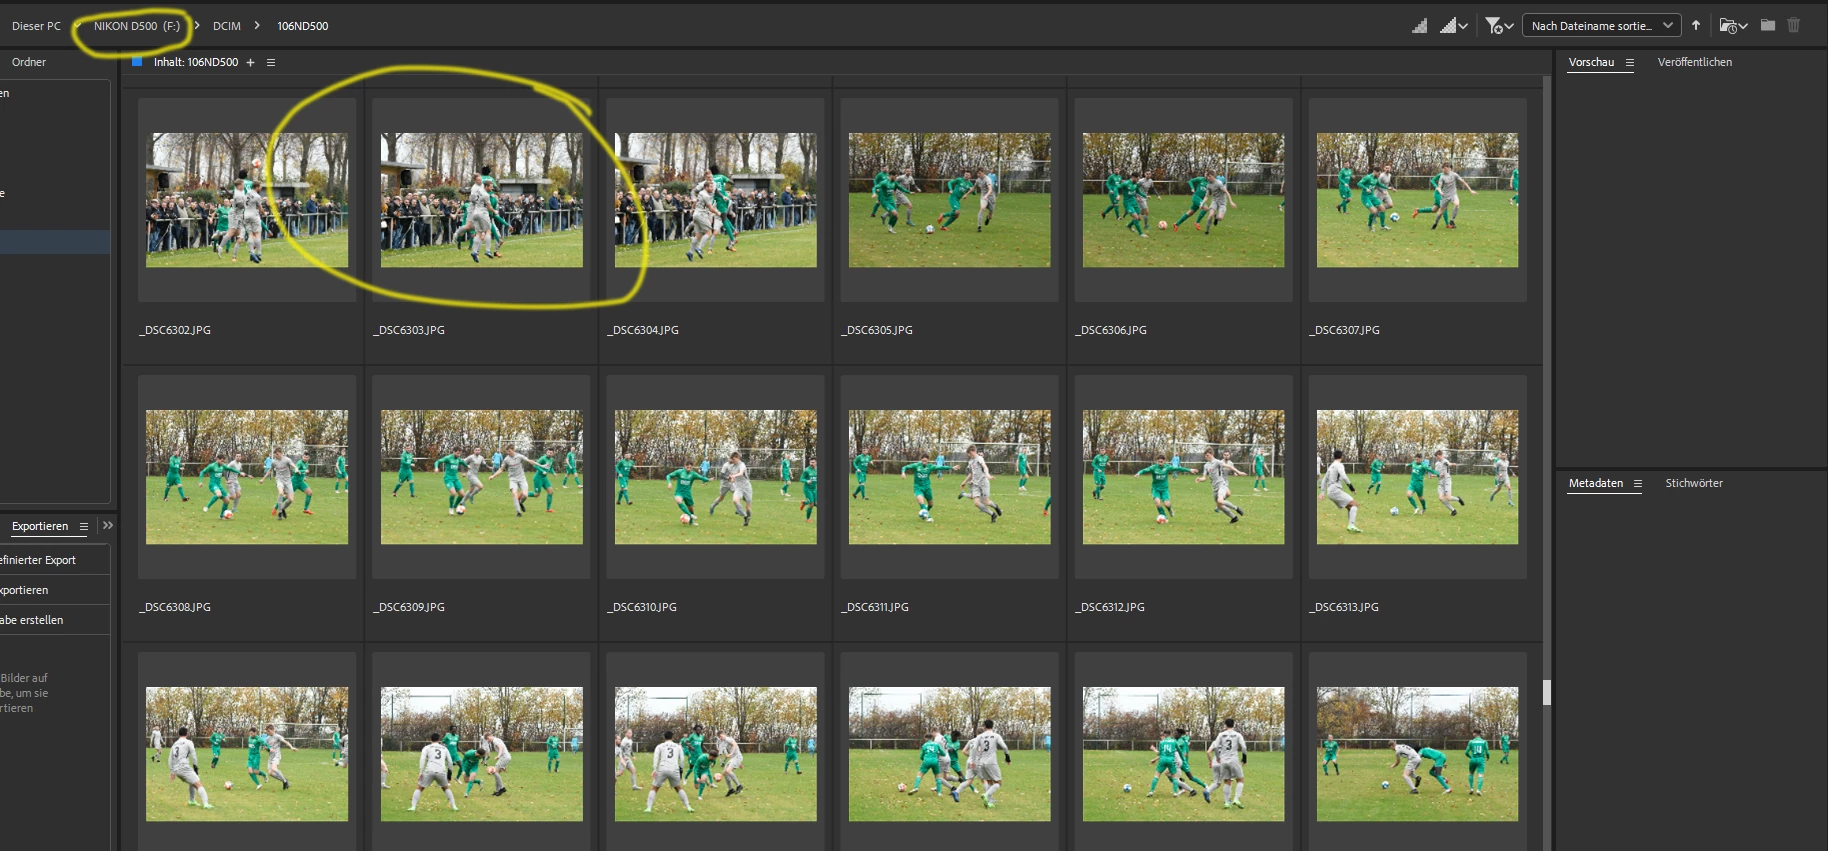Click the Inhalt: 106ND500 tab

click(x=196, y=62)
